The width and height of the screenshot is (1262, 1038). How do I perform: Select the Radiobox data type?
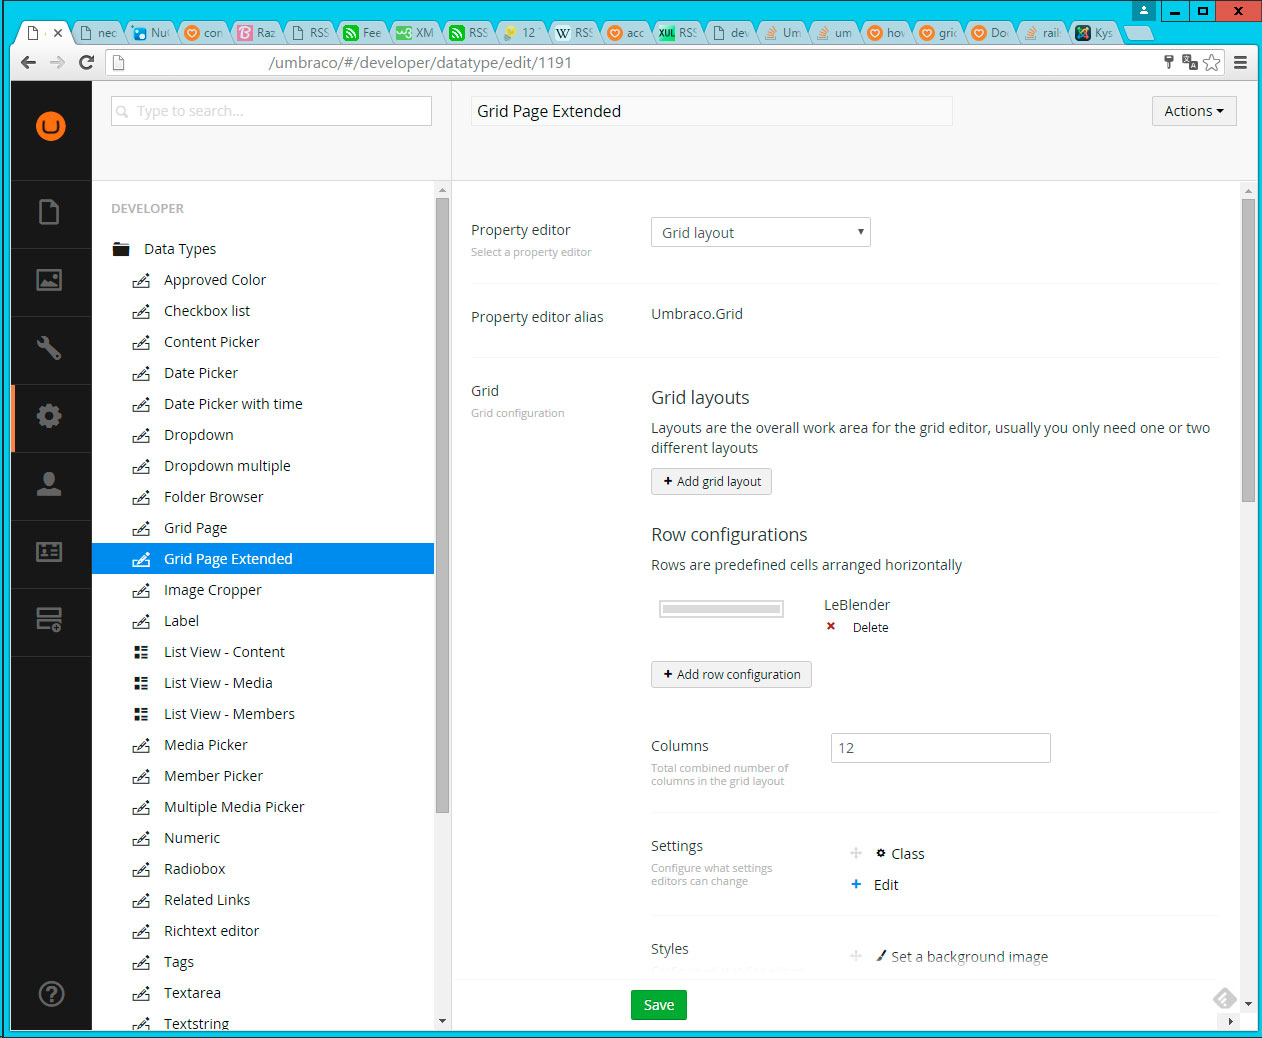click(194, 869)
